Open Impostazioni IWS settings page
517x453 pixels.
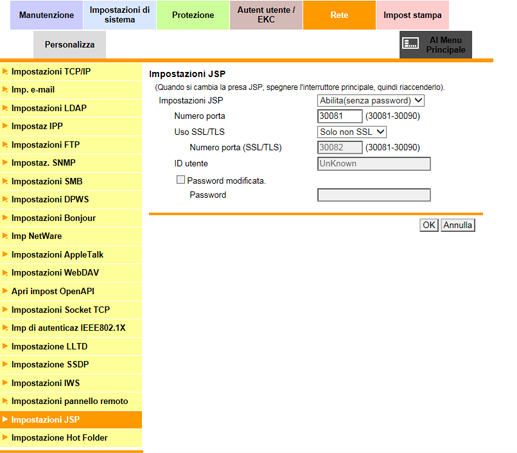point(71,383)
